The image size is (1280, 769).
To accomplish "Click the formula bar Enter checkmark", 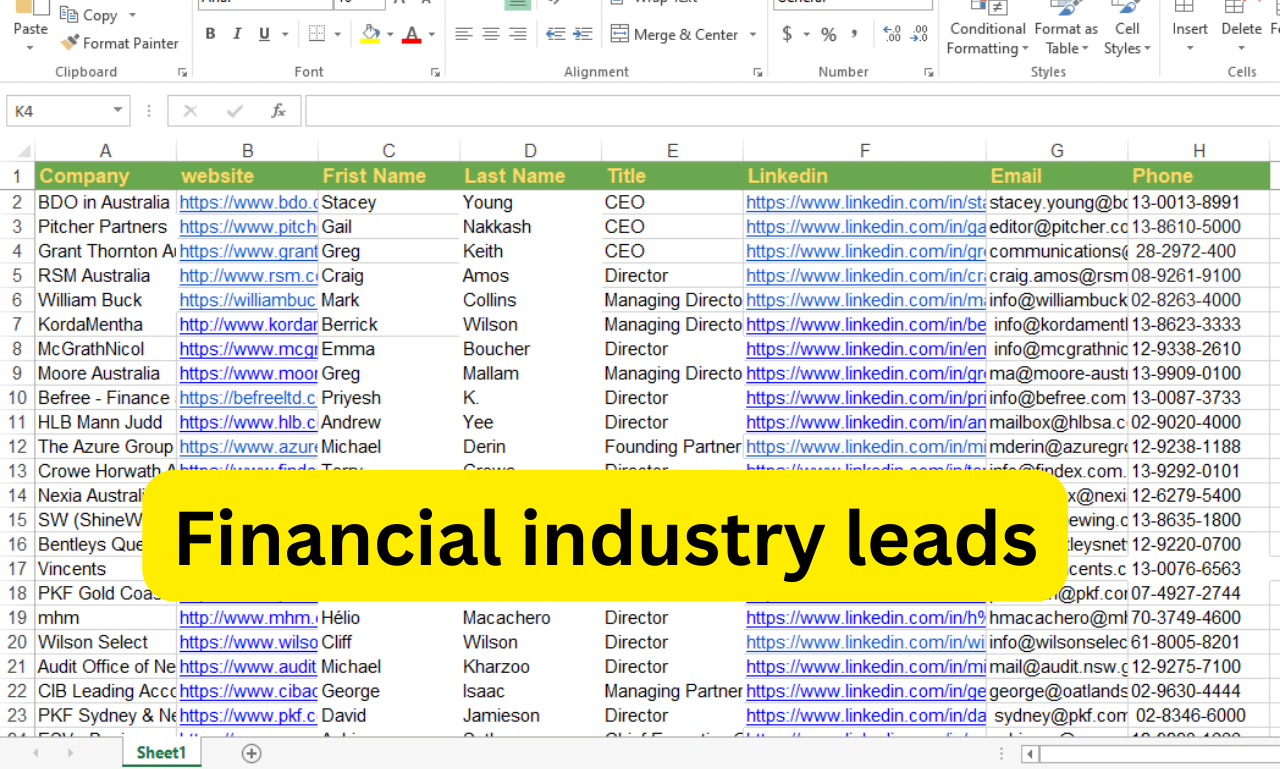I will pos(235,111).
